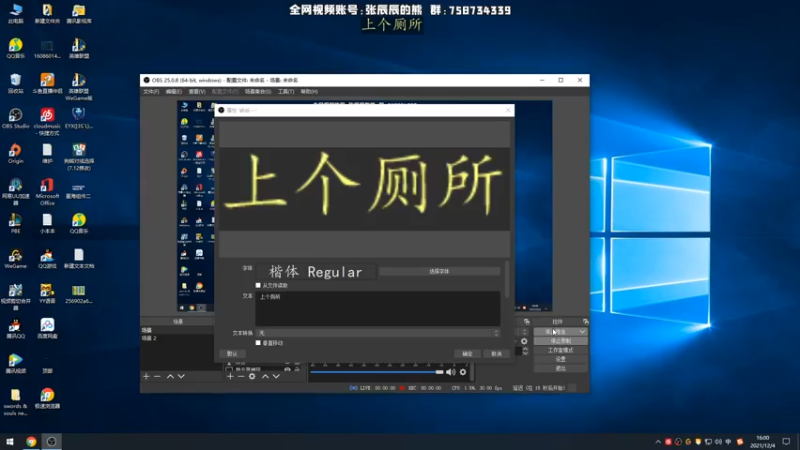The image size is (800, 450).
Task: Enable 从文件读取 checkbox
Action: coord(258,285)
